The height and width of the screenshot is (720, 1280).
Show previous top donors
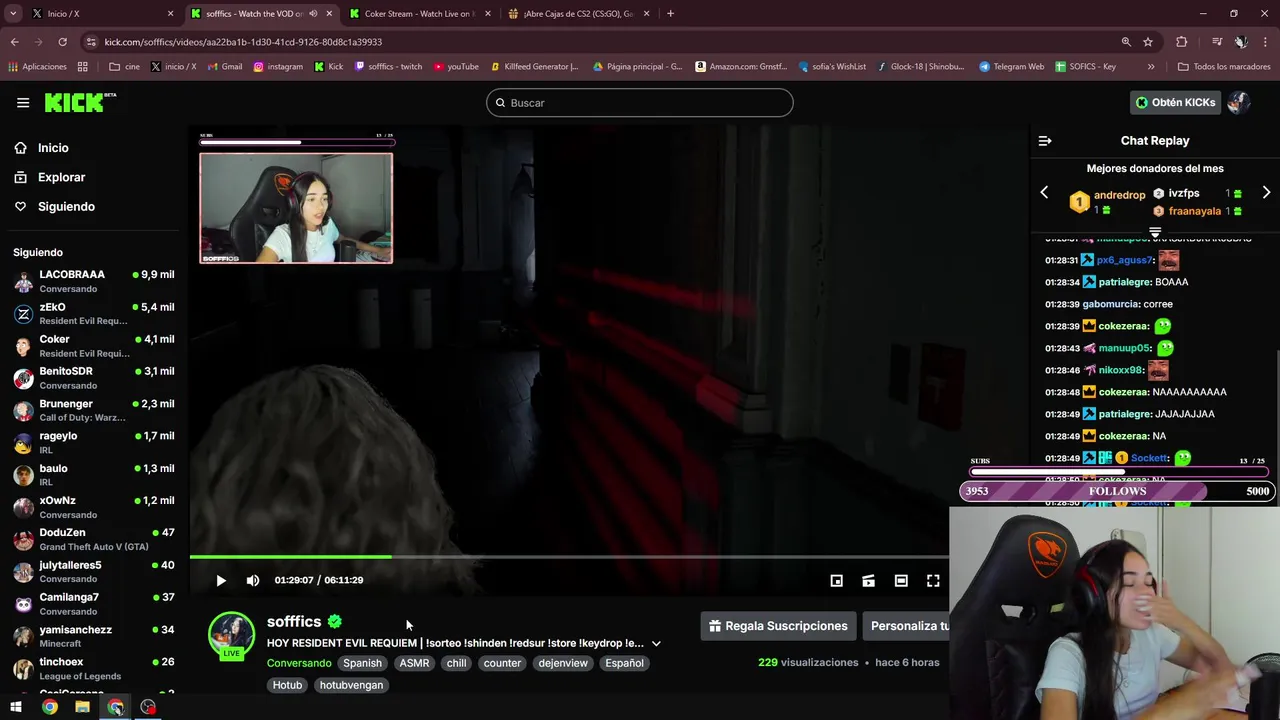coord(1044,192)
